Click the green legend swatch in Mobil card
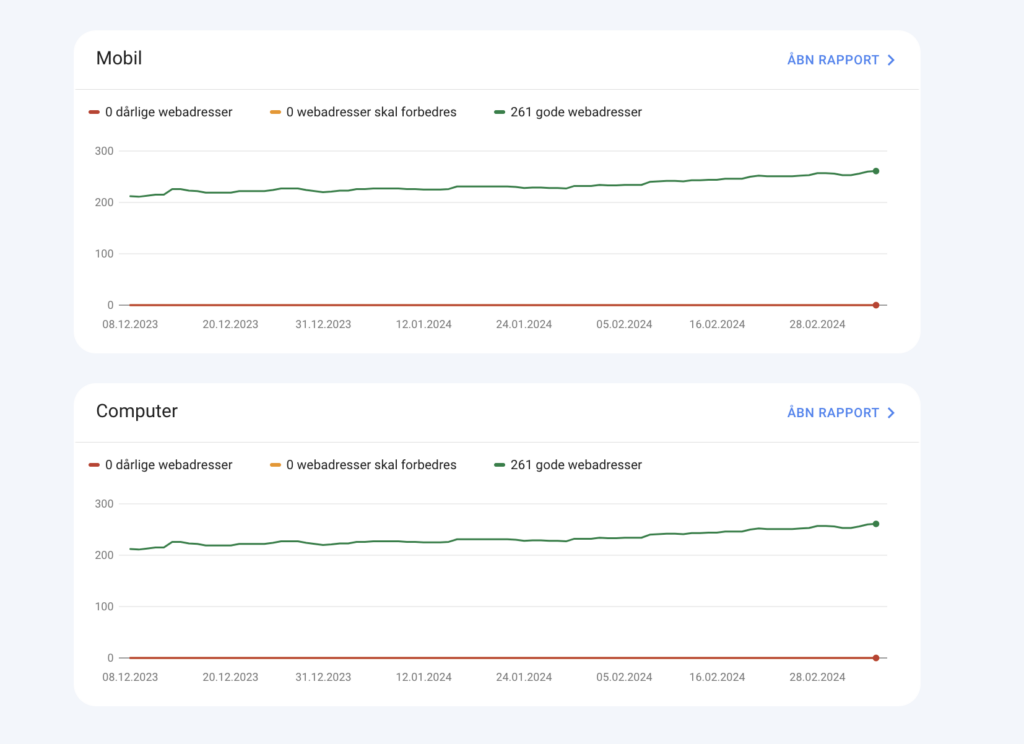1024x744 pixels. (x=500, y=112)
